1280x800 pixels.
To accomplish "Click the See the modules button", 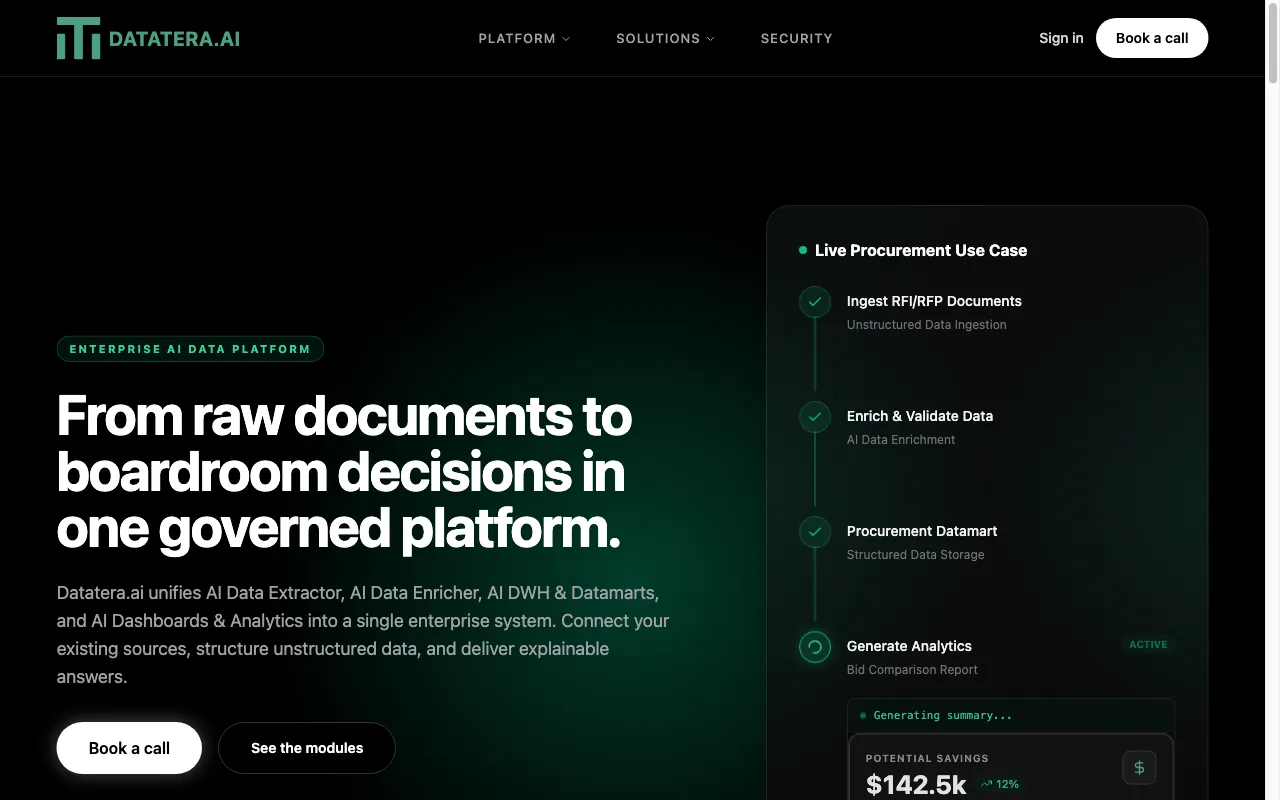I will [x=307, y=748].
